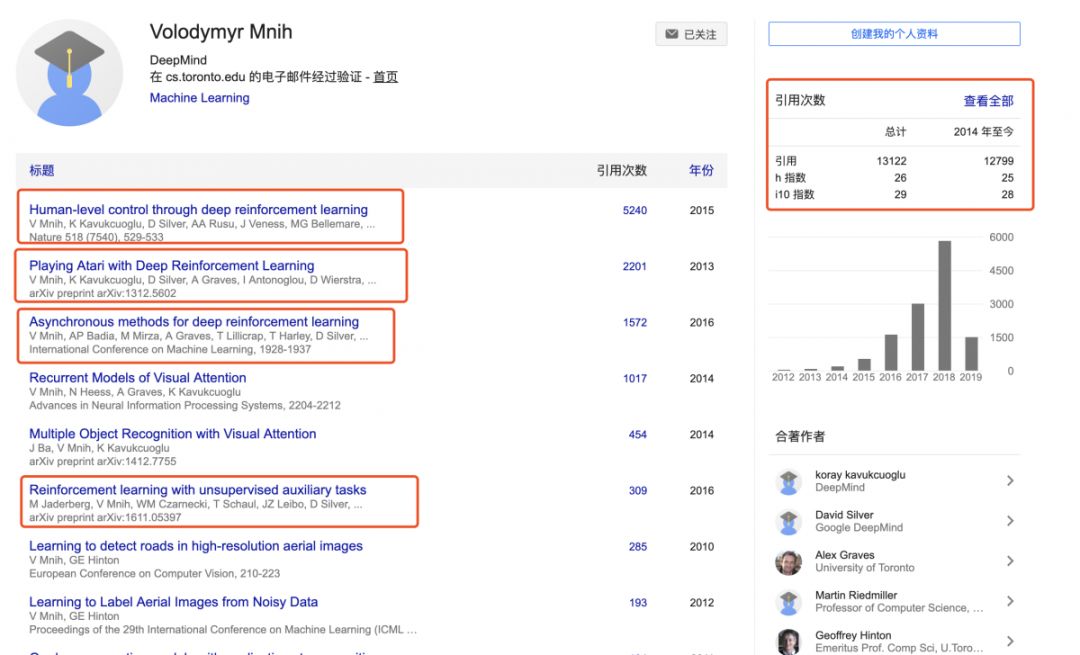Image resolution: width=1080 pixels, height=655 pixels.
Task: Open Human-level control through deep reinforcement learning
Action: pyautogui.click(x=198, y=209)
